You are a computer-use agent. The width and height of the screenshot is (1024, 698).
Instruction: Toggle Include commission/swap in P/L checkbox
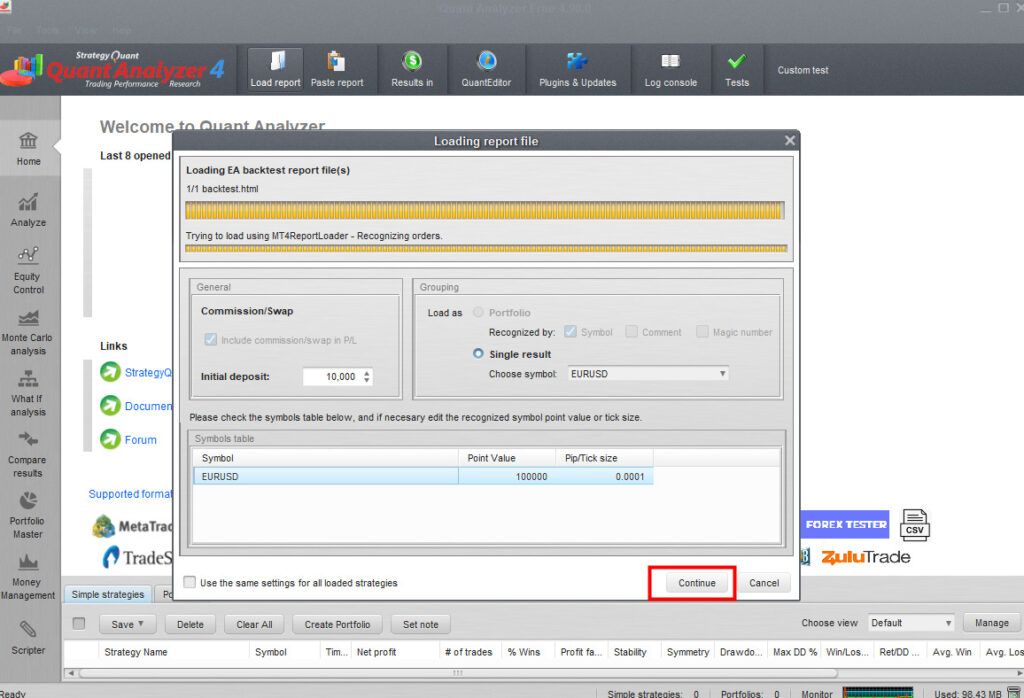click(x=210, y=340)
